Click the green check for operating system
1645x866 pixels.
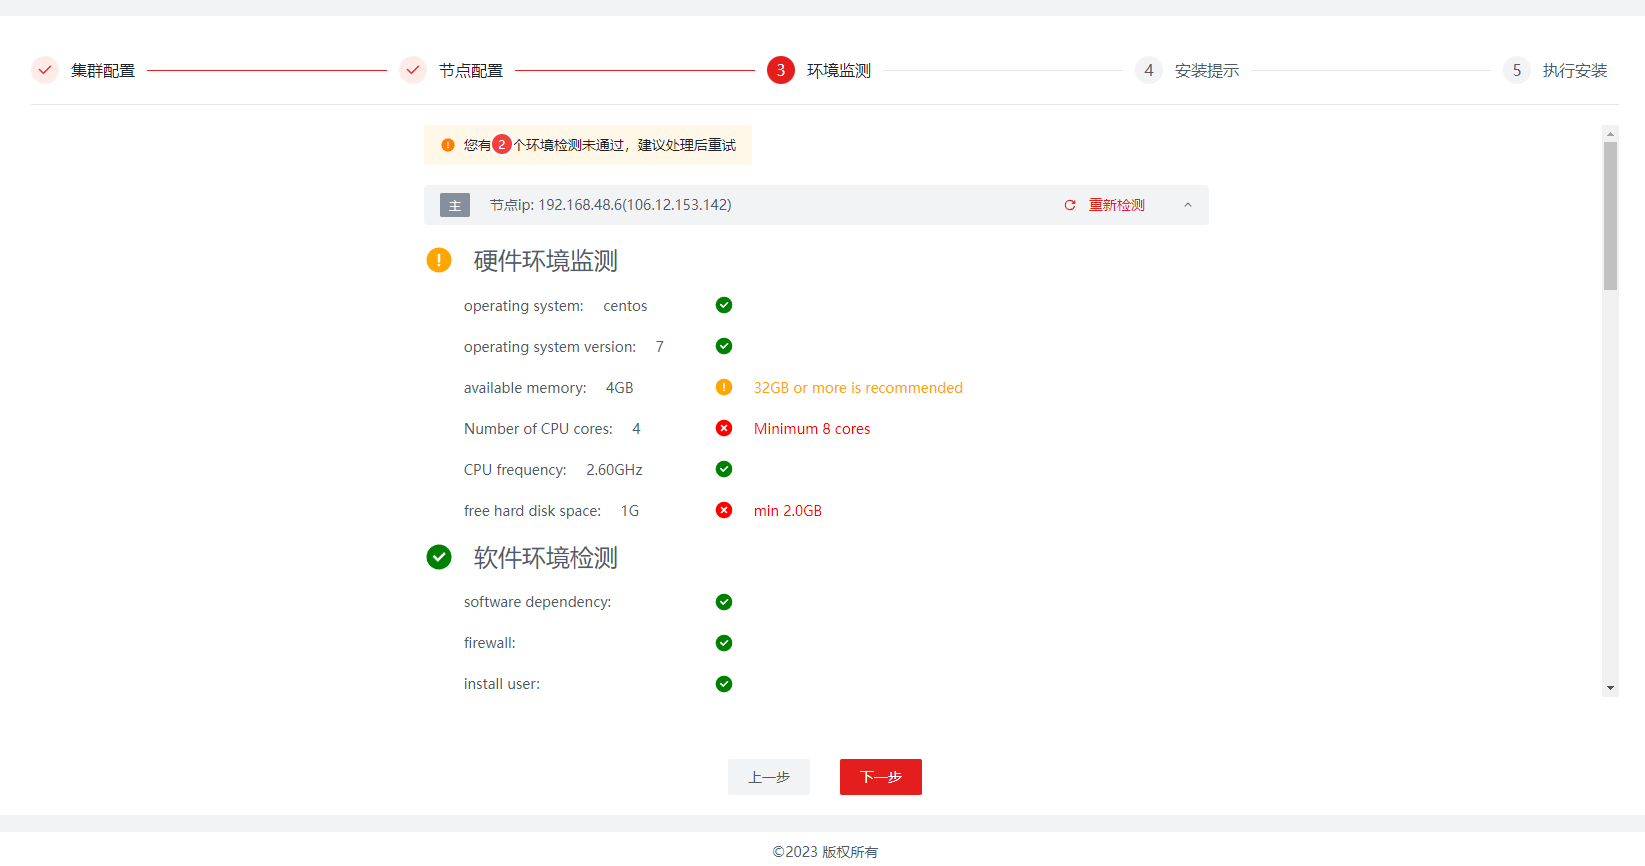tap(724, 305)
